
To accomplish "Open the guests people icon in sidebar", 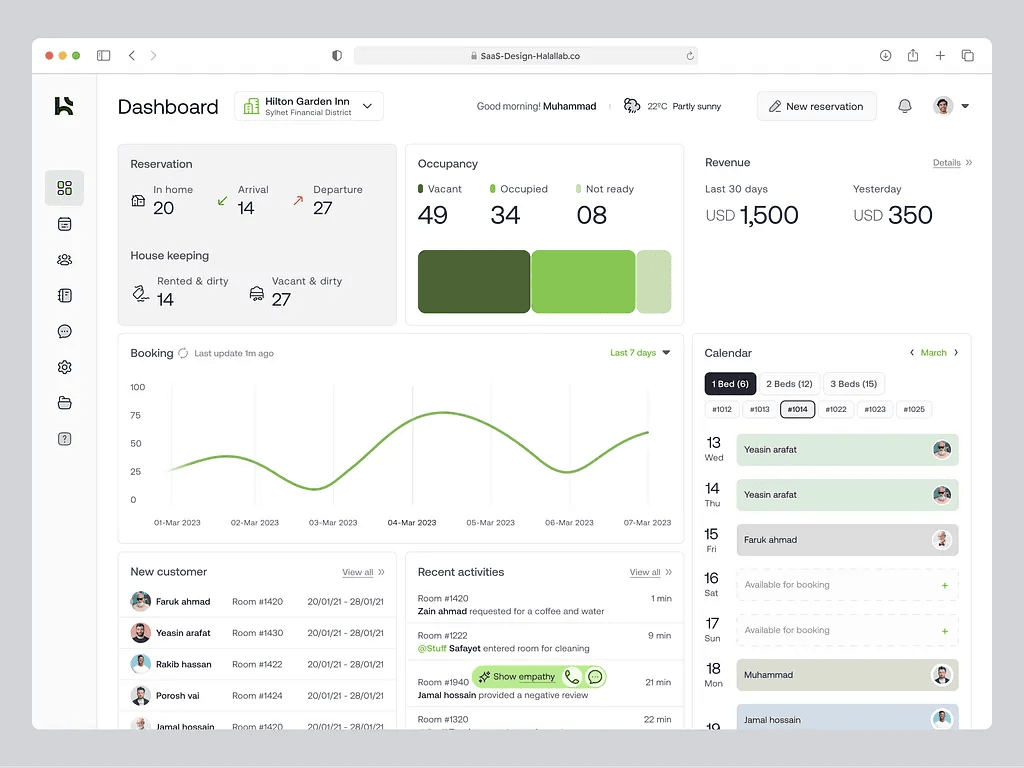I will point(64,259).
